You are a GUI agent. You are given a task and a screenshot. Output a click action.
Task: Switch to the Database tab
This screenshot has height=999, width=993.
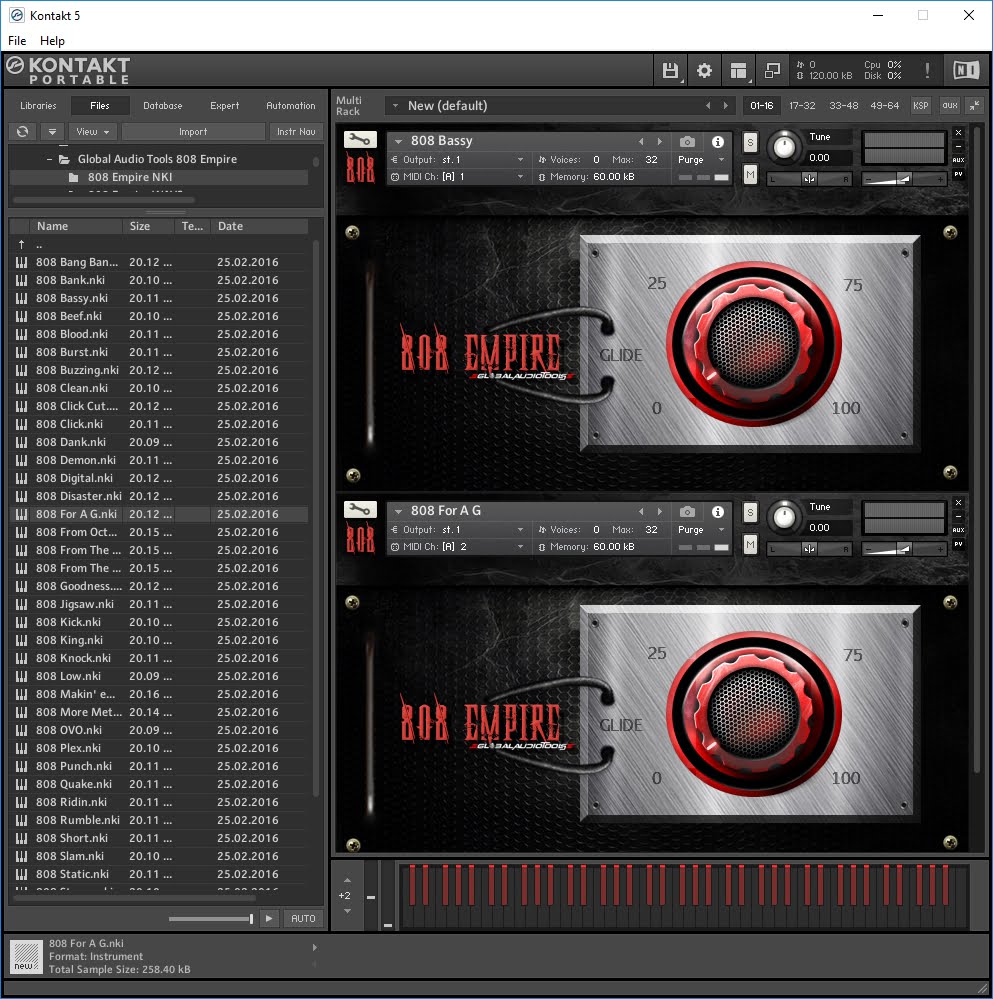click(x=162, y=106)
